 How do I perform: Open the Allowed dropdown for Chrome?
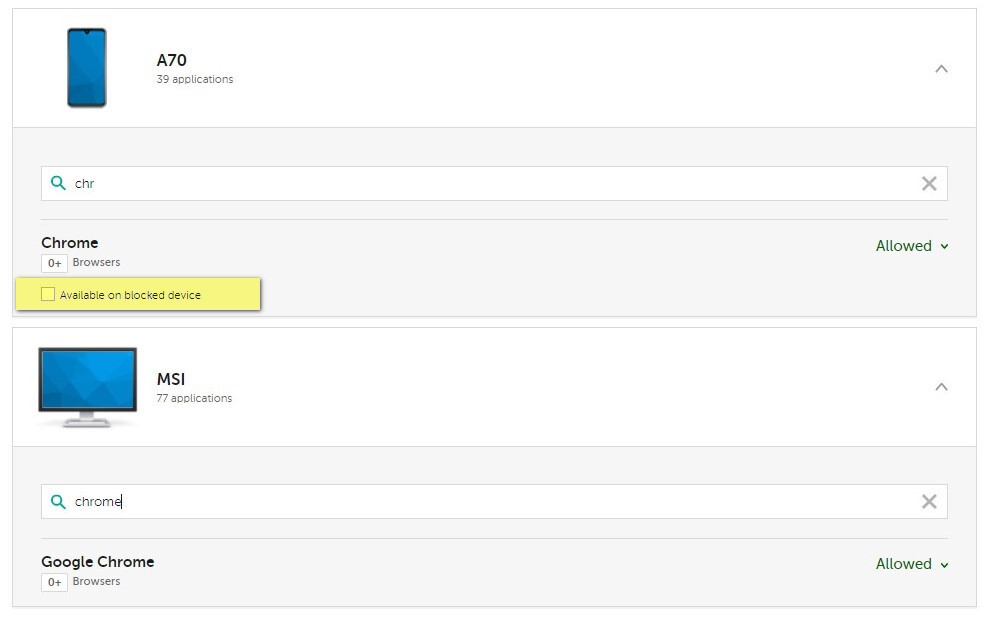[x=911, y=246]
